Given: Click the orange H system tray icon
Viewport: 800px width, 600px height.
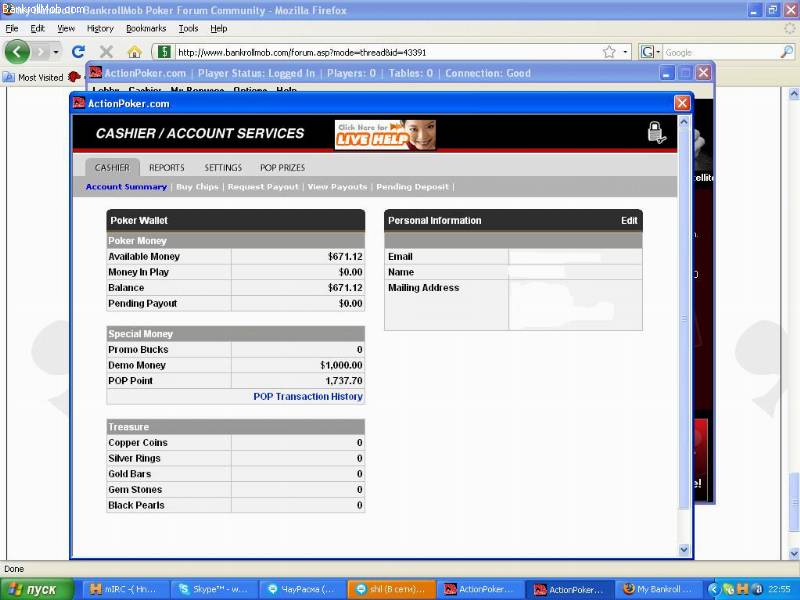Looking at the screenshot, I should (x=742, y=590).
